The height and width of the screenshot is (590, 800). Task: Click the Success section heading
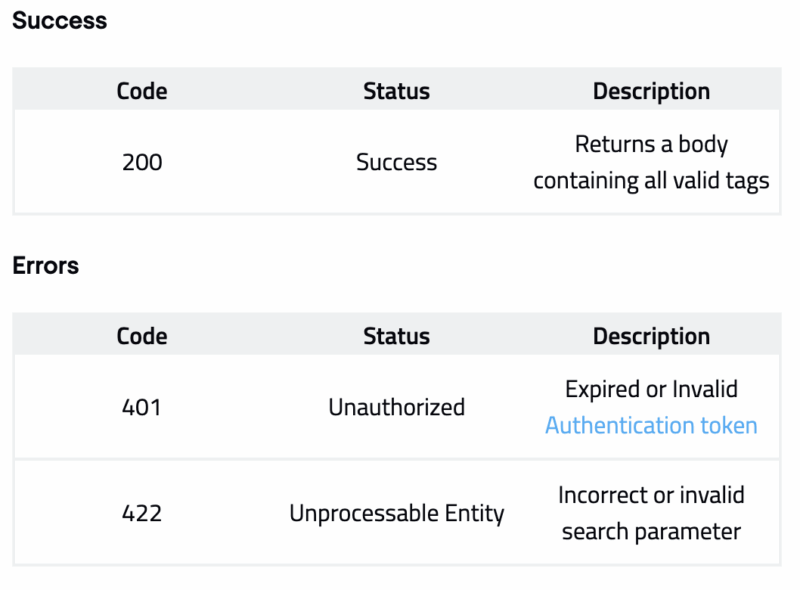click(59, 20)
